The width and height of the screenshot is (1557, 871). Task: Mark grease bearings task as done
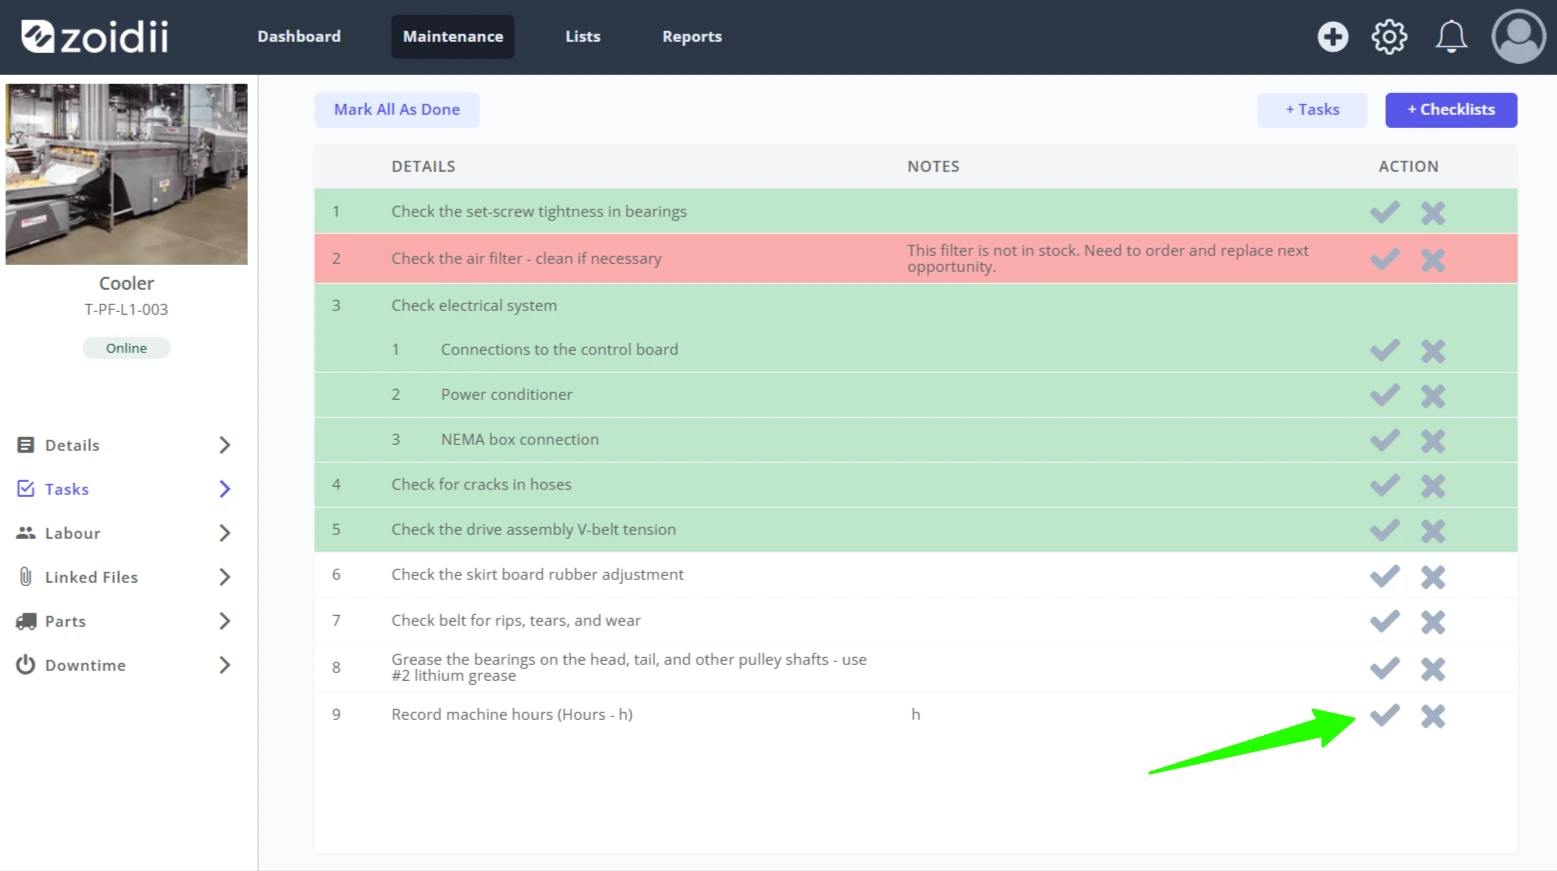coord(1385,668)
